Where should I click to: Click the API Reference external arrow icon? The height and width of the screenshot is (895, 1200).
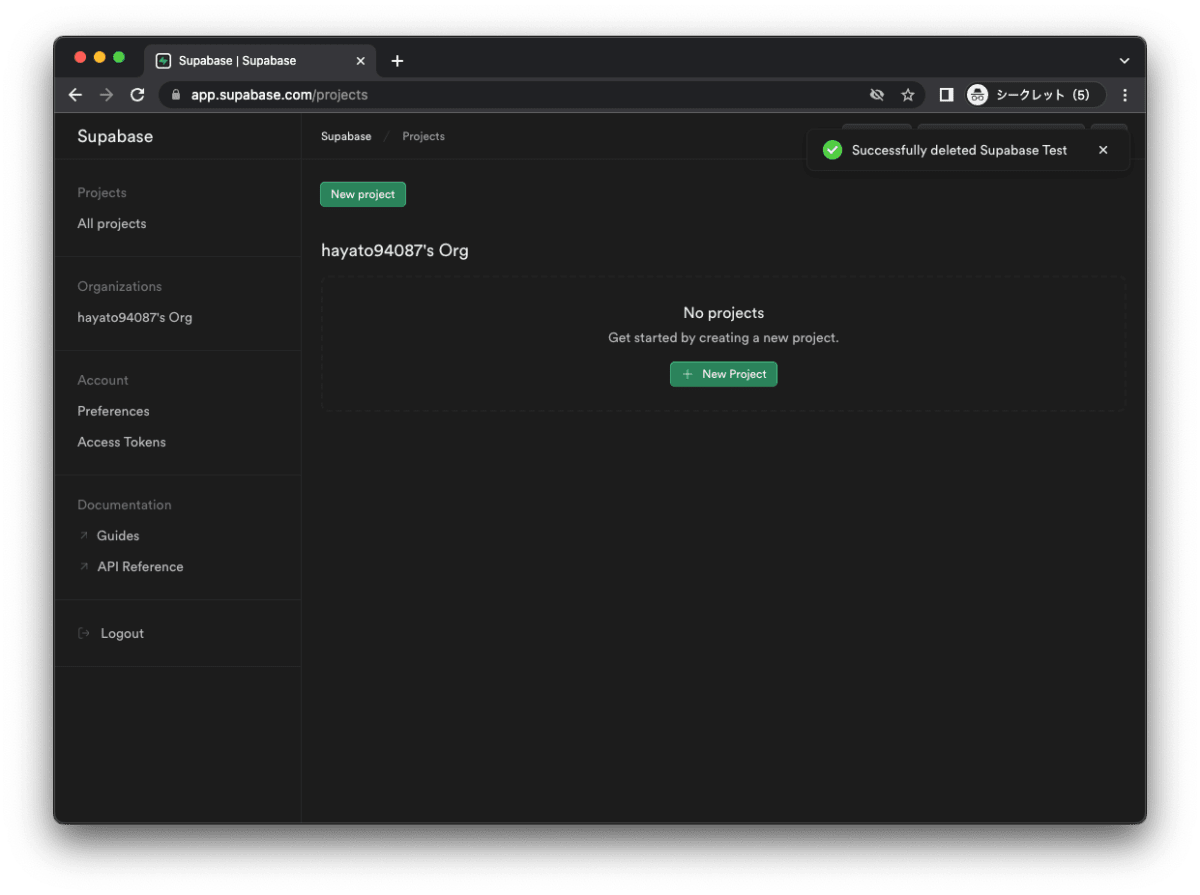pyautogui.click(x=84, y=567)
